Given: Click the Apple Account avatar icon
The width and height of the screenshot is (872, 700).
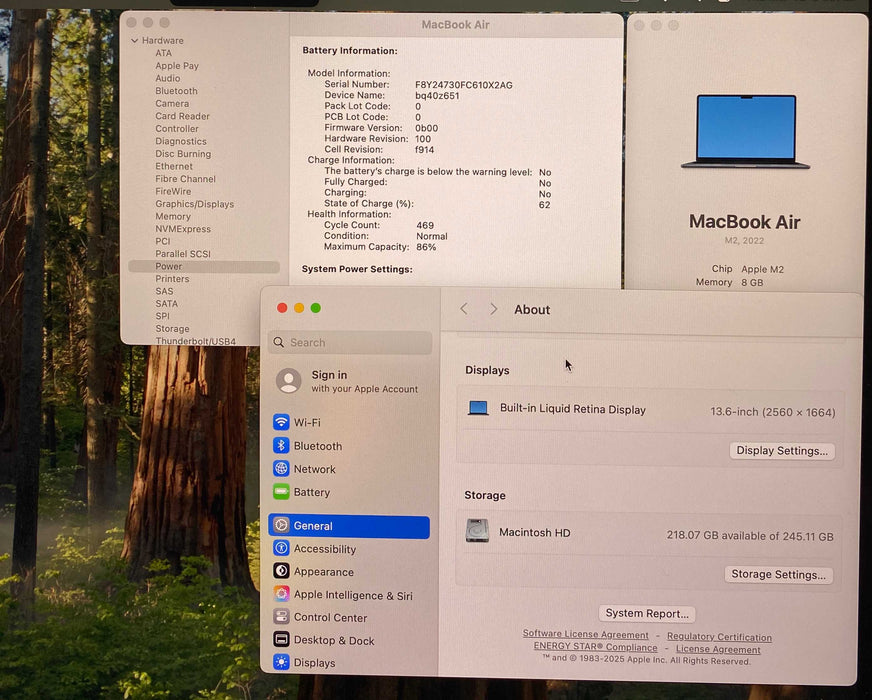Looking at the screenshot, I should pos(289,381).
